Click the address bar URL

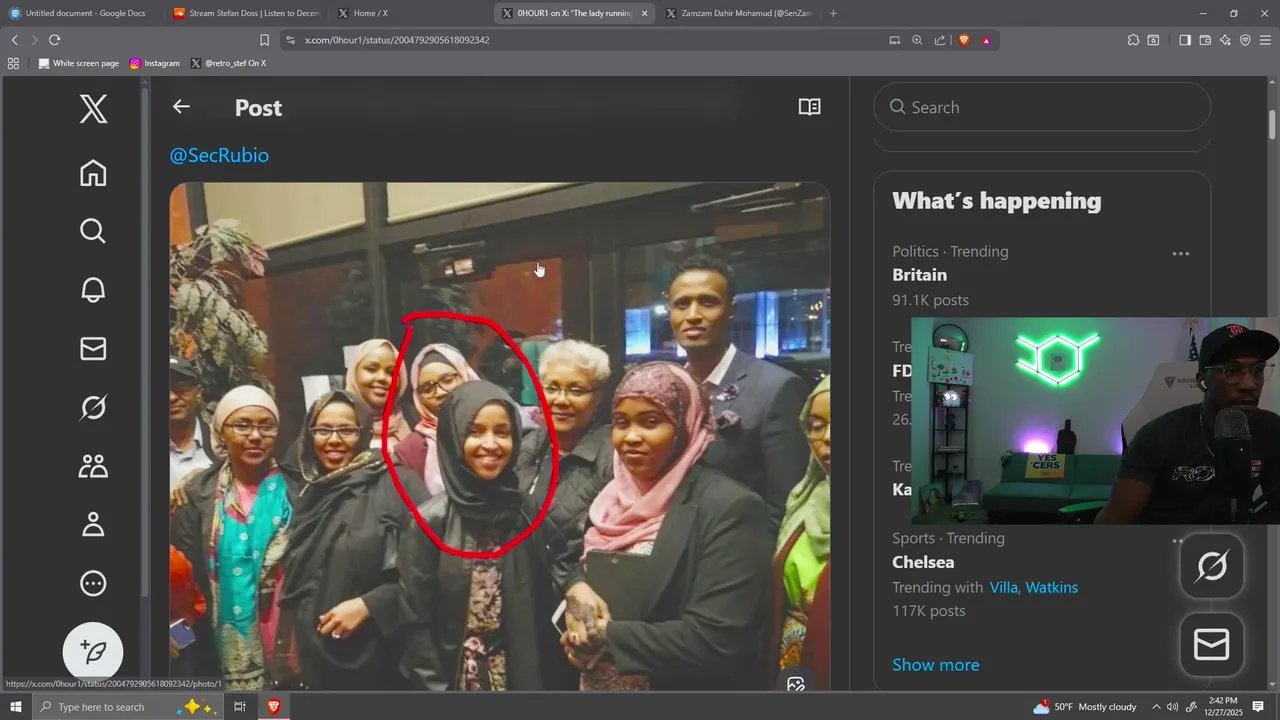pos(397,40)
